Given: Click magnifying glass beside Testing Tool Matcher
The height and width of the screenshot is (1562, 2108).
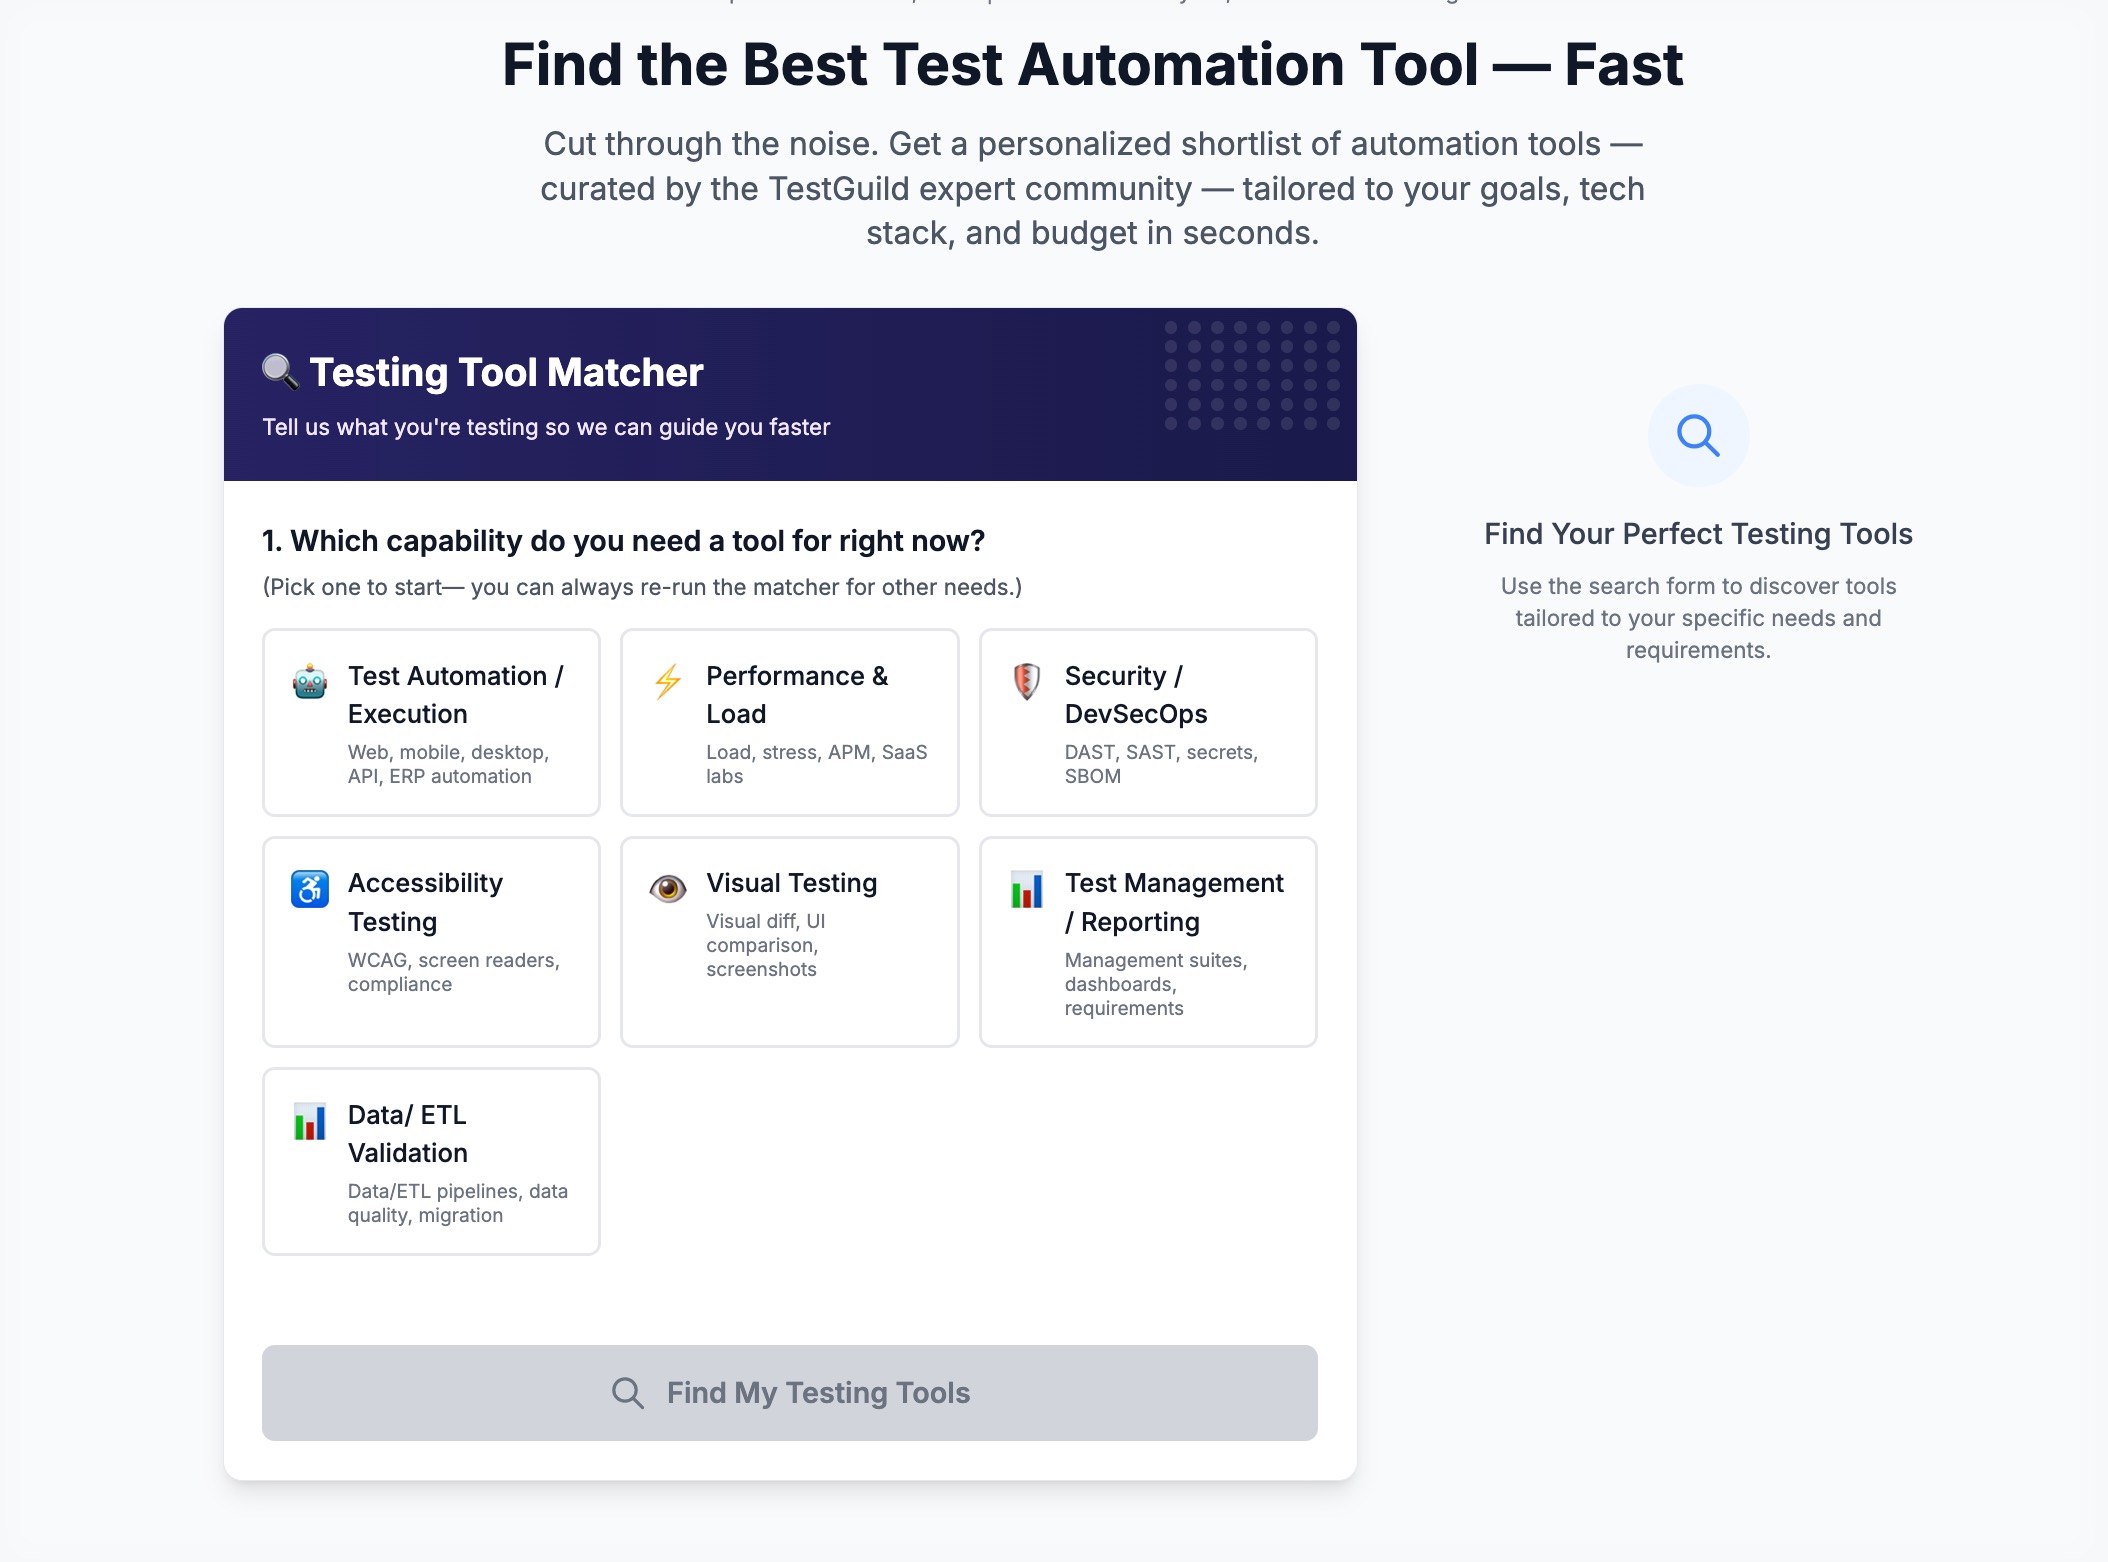Looking at the screenshot, I should pyautogui.click(x=280, y=371).
